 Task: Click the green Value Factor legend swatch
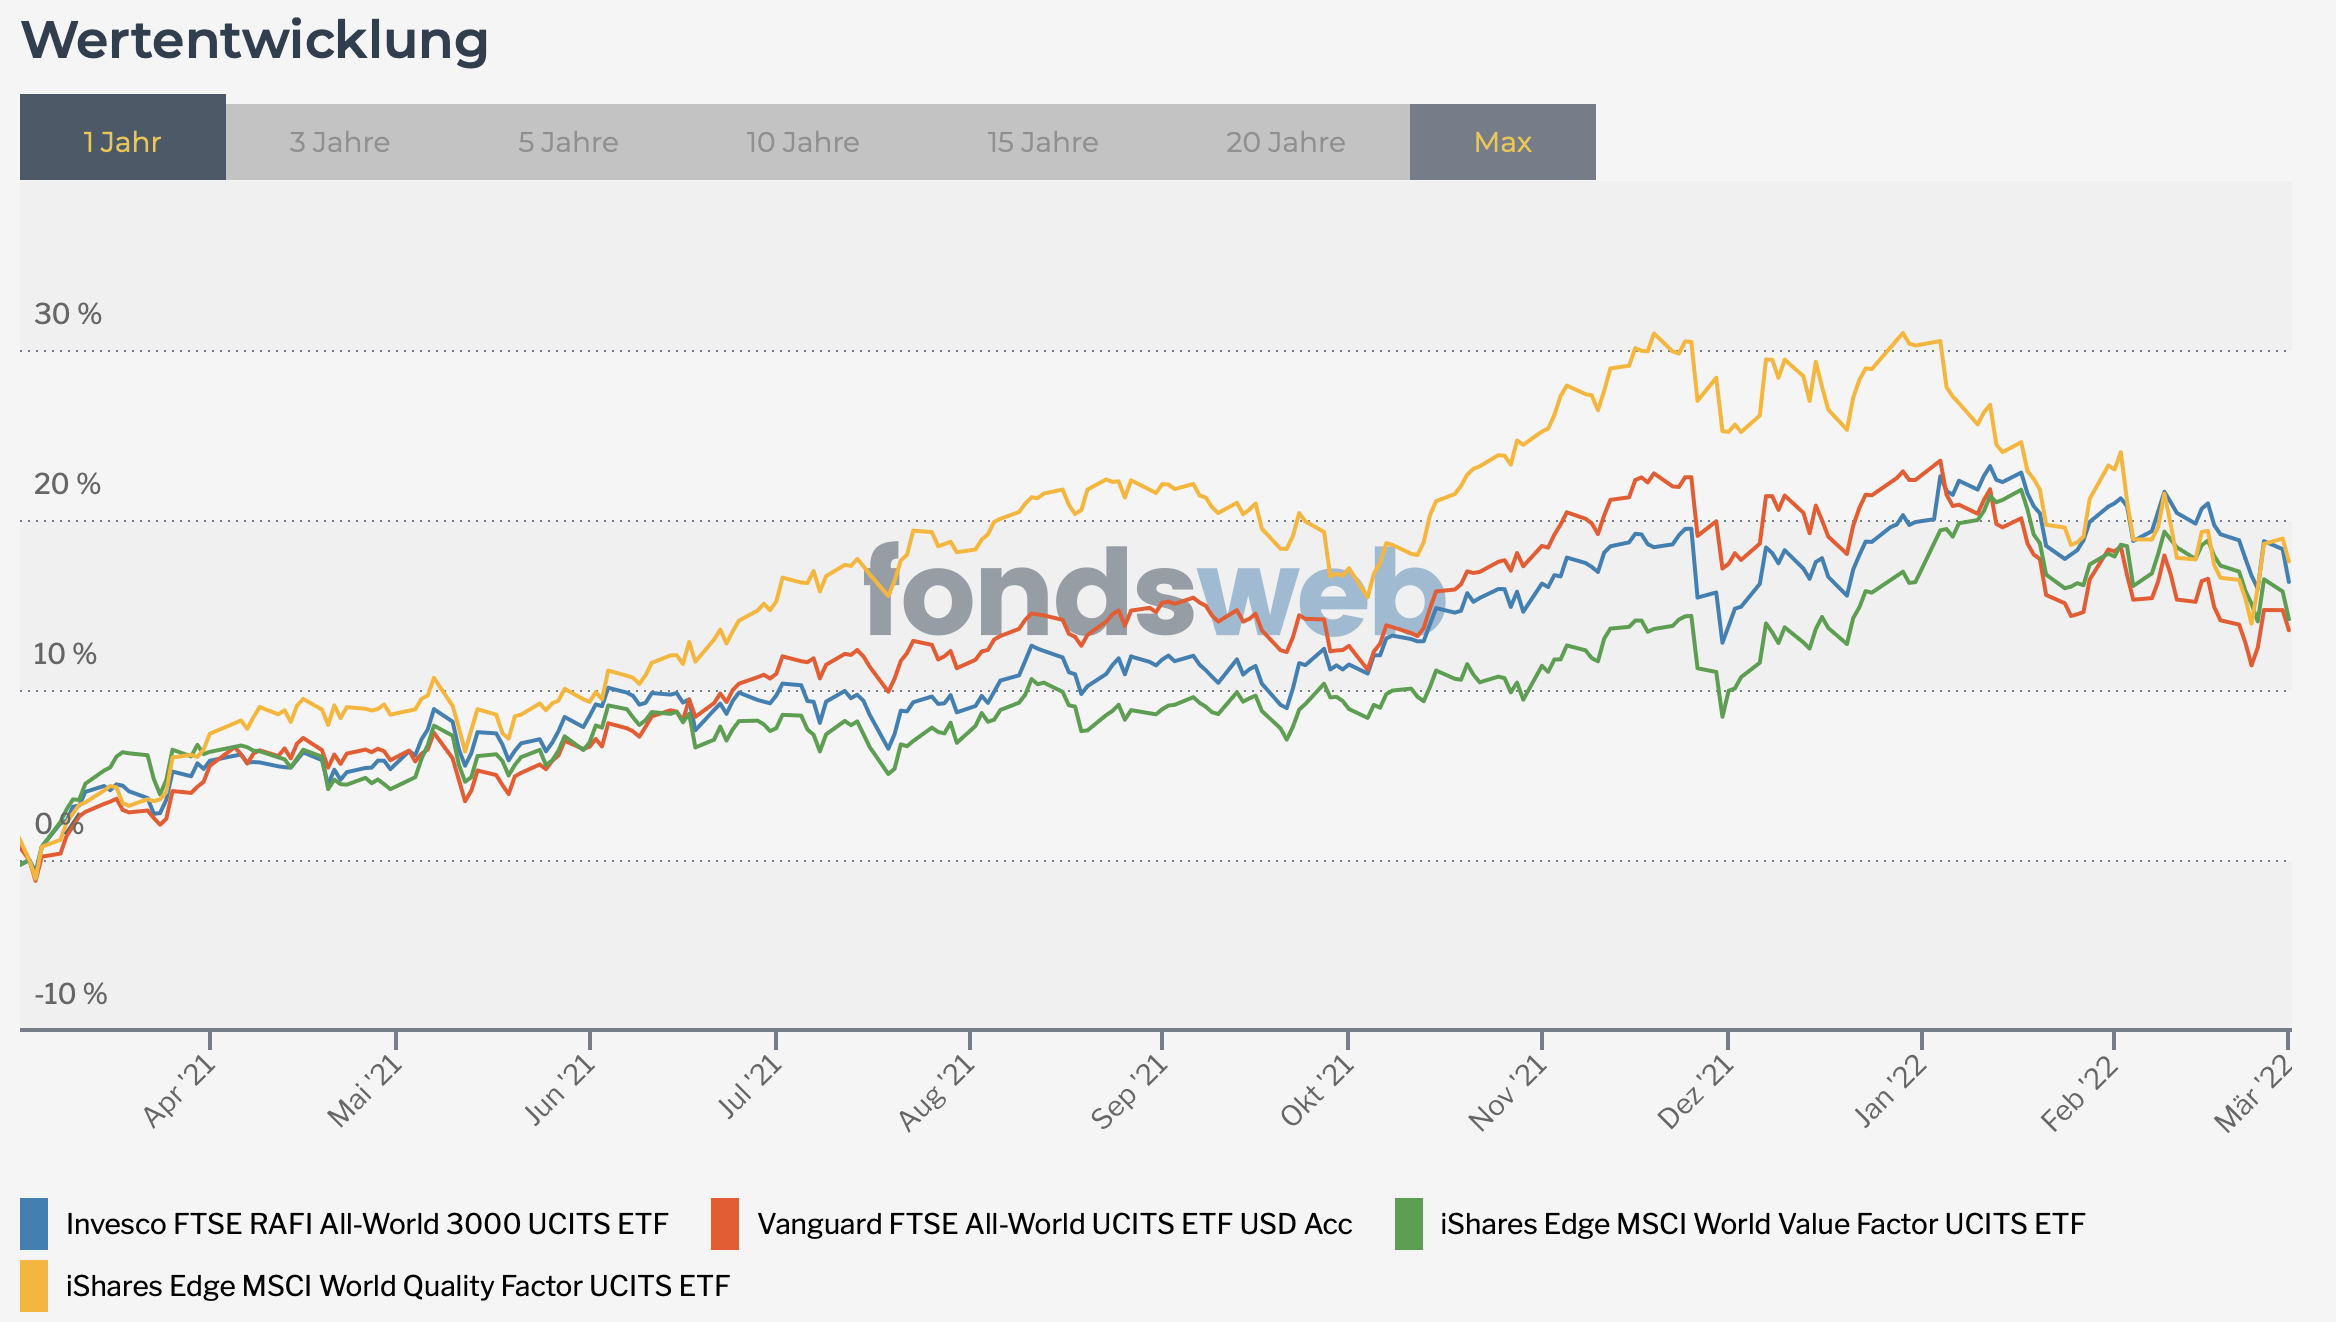[1408, 1224]
